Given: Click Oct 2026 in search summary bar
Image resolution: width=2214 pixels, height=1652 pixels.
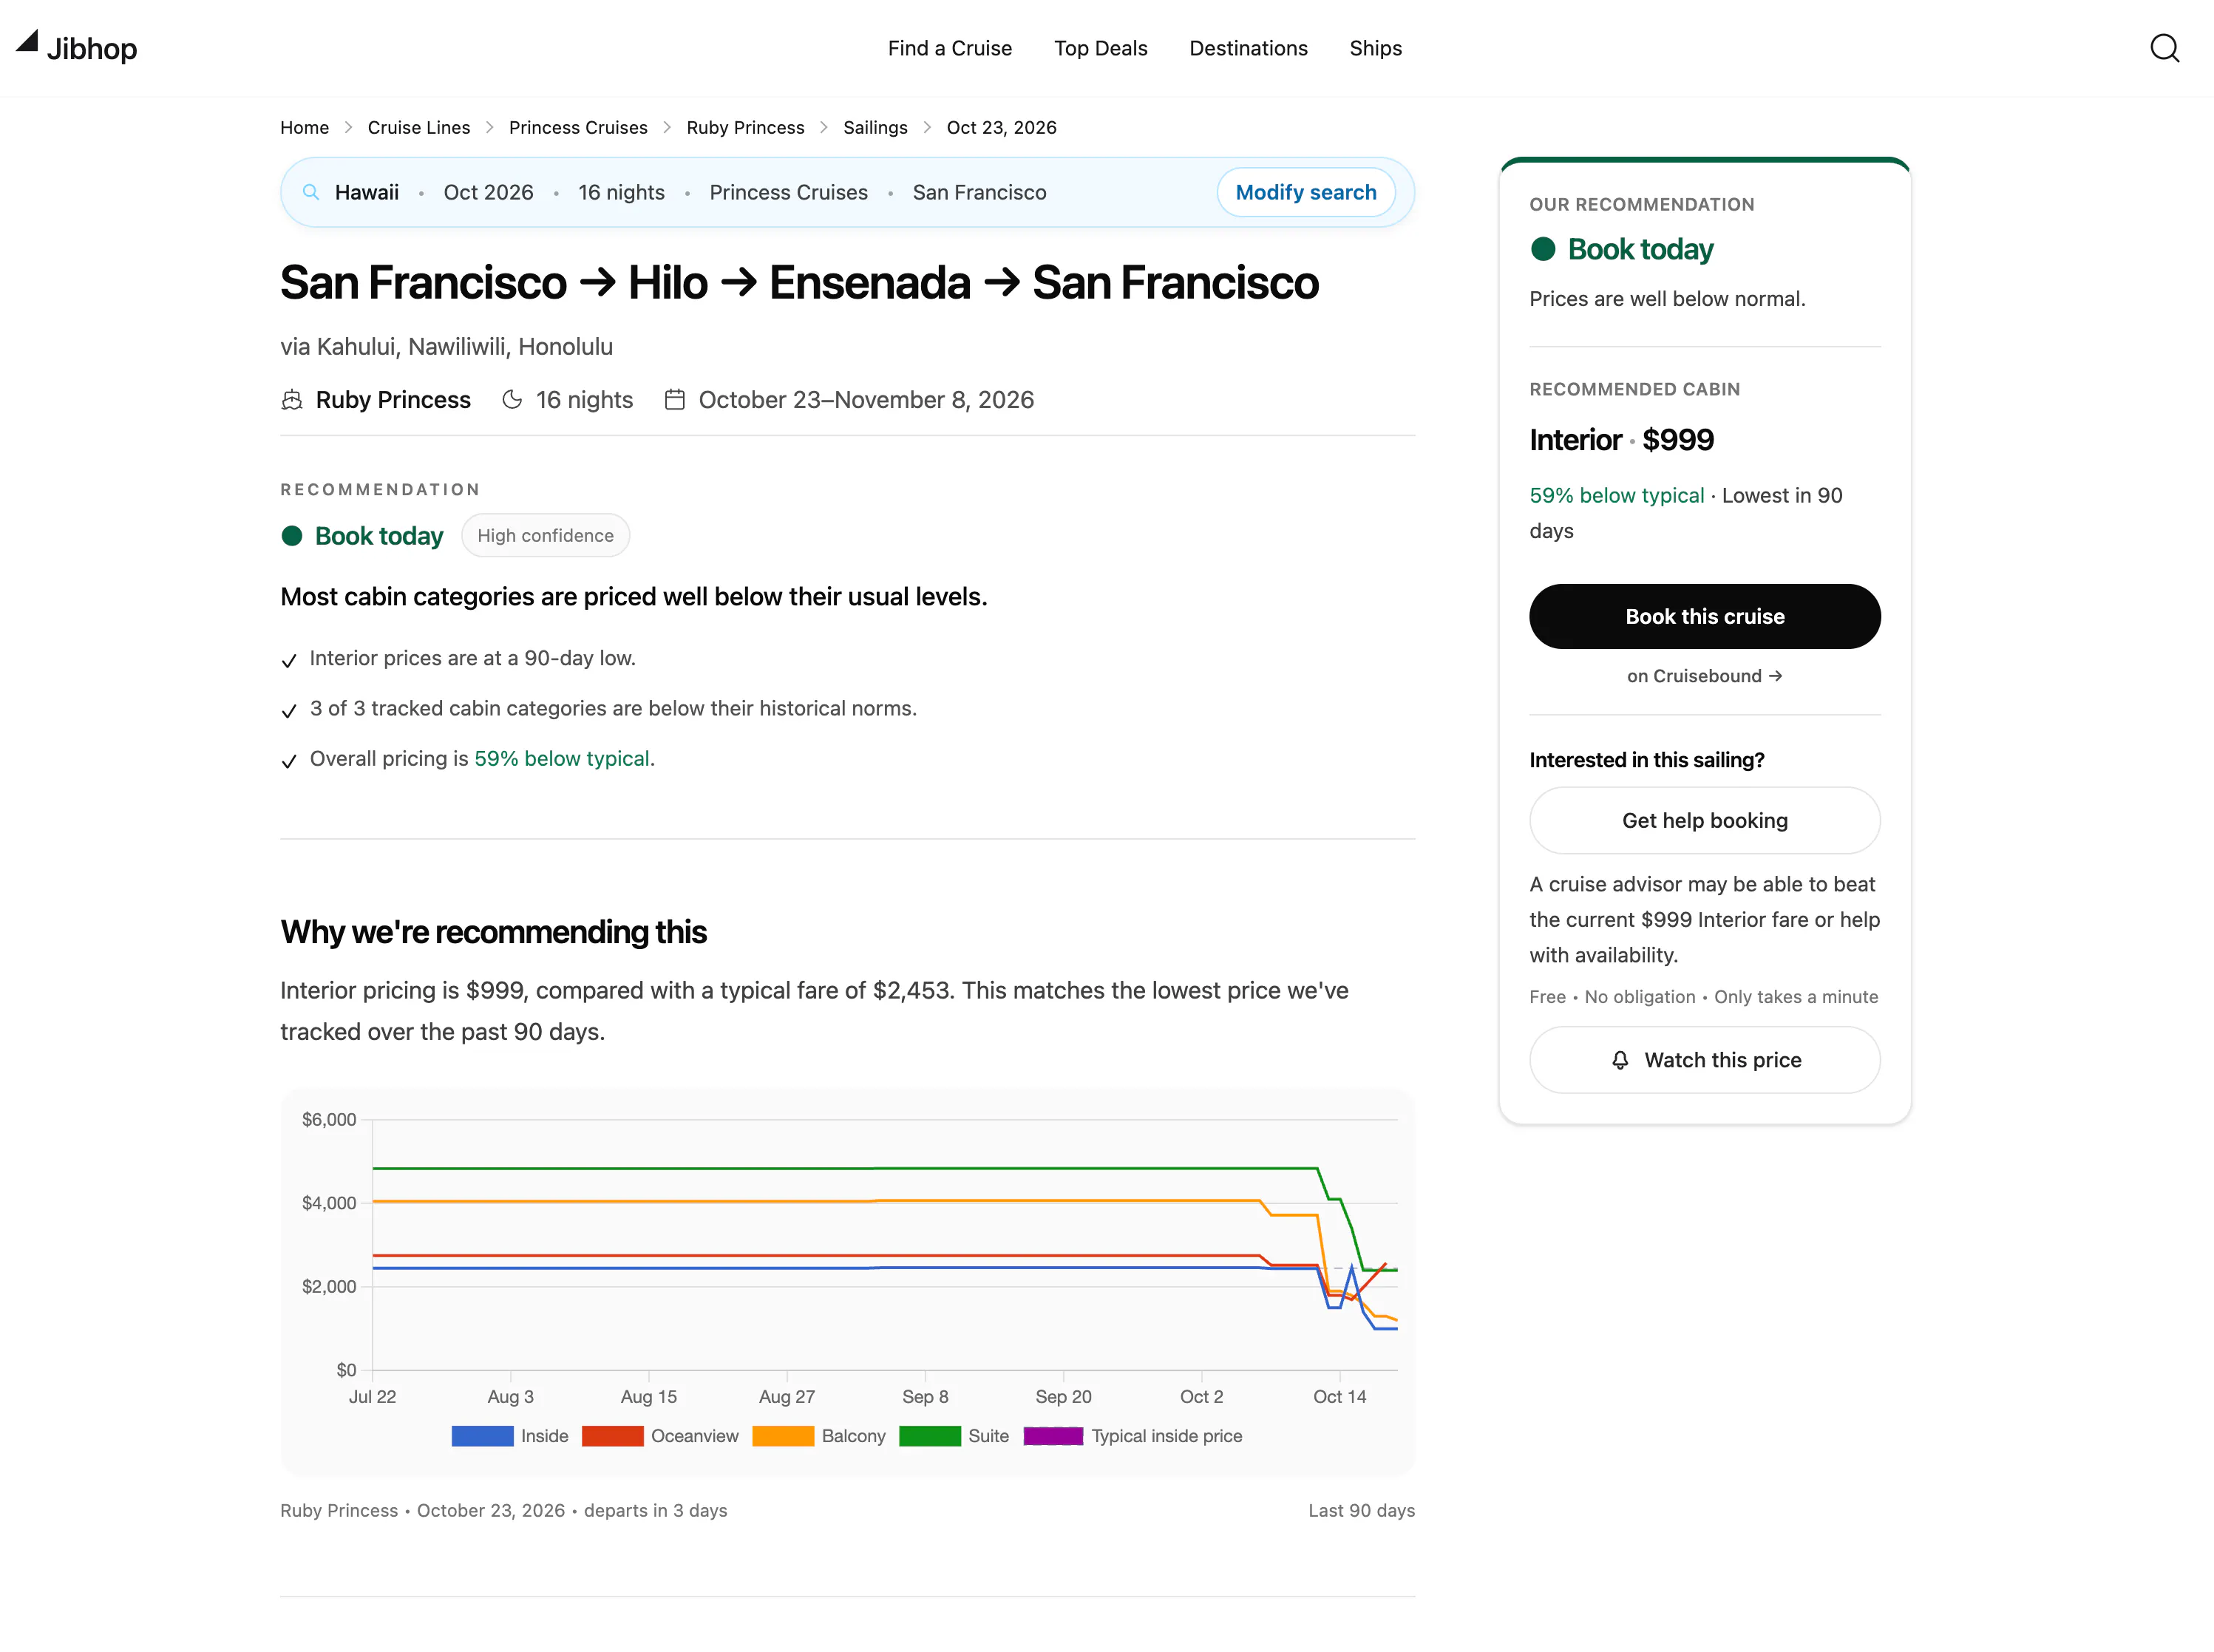Looking at the screenshot, I should tap(488, 192).
